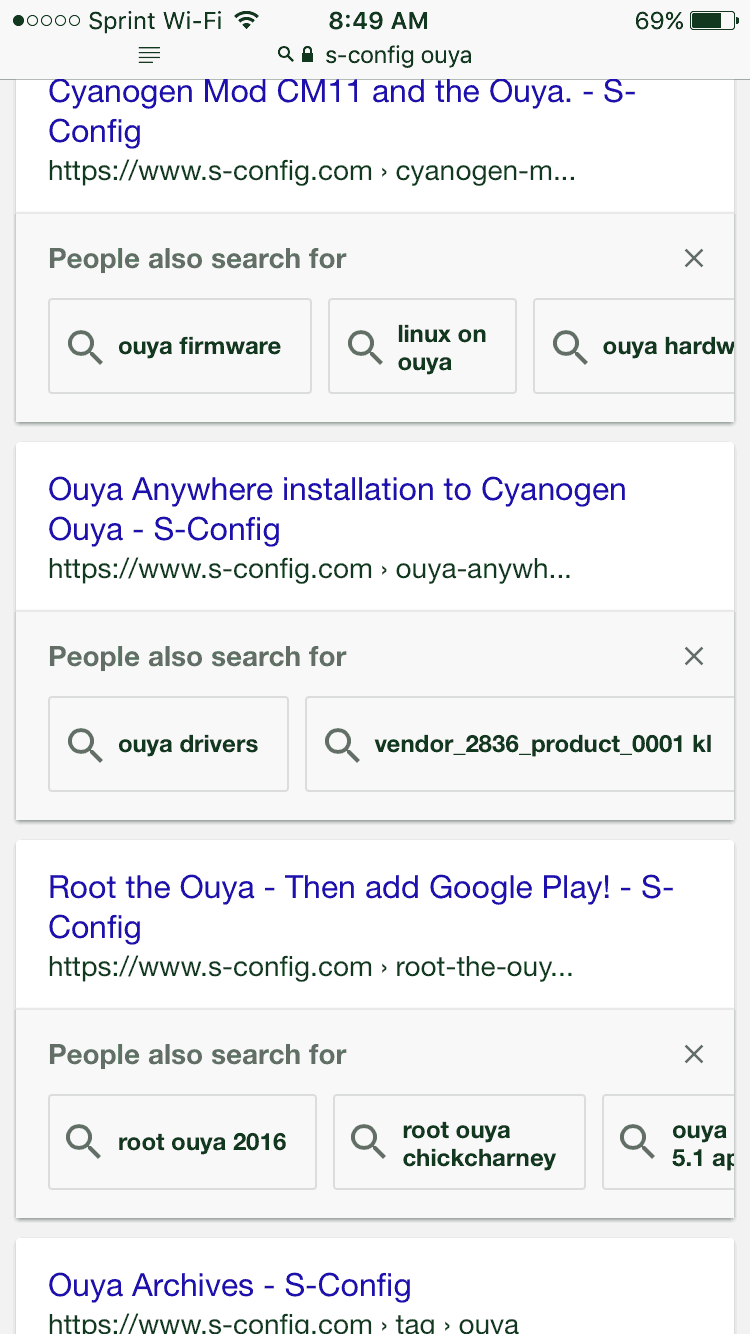Search for 'root ouya 2016' suggestion
The height and width of the screenshot is (1334, 750).
click(182, 1142)
